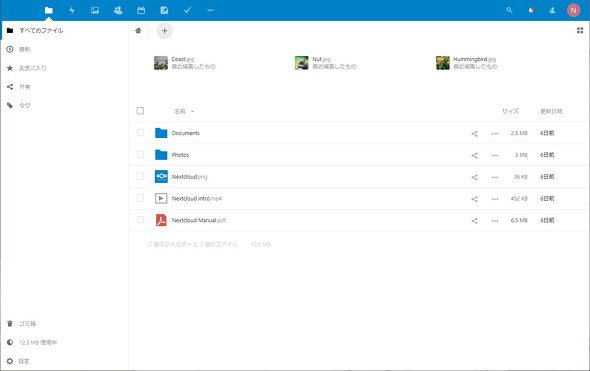The image size is (590, 371).
Task: Toggle name column sort arrow
Action: (192, 111)
